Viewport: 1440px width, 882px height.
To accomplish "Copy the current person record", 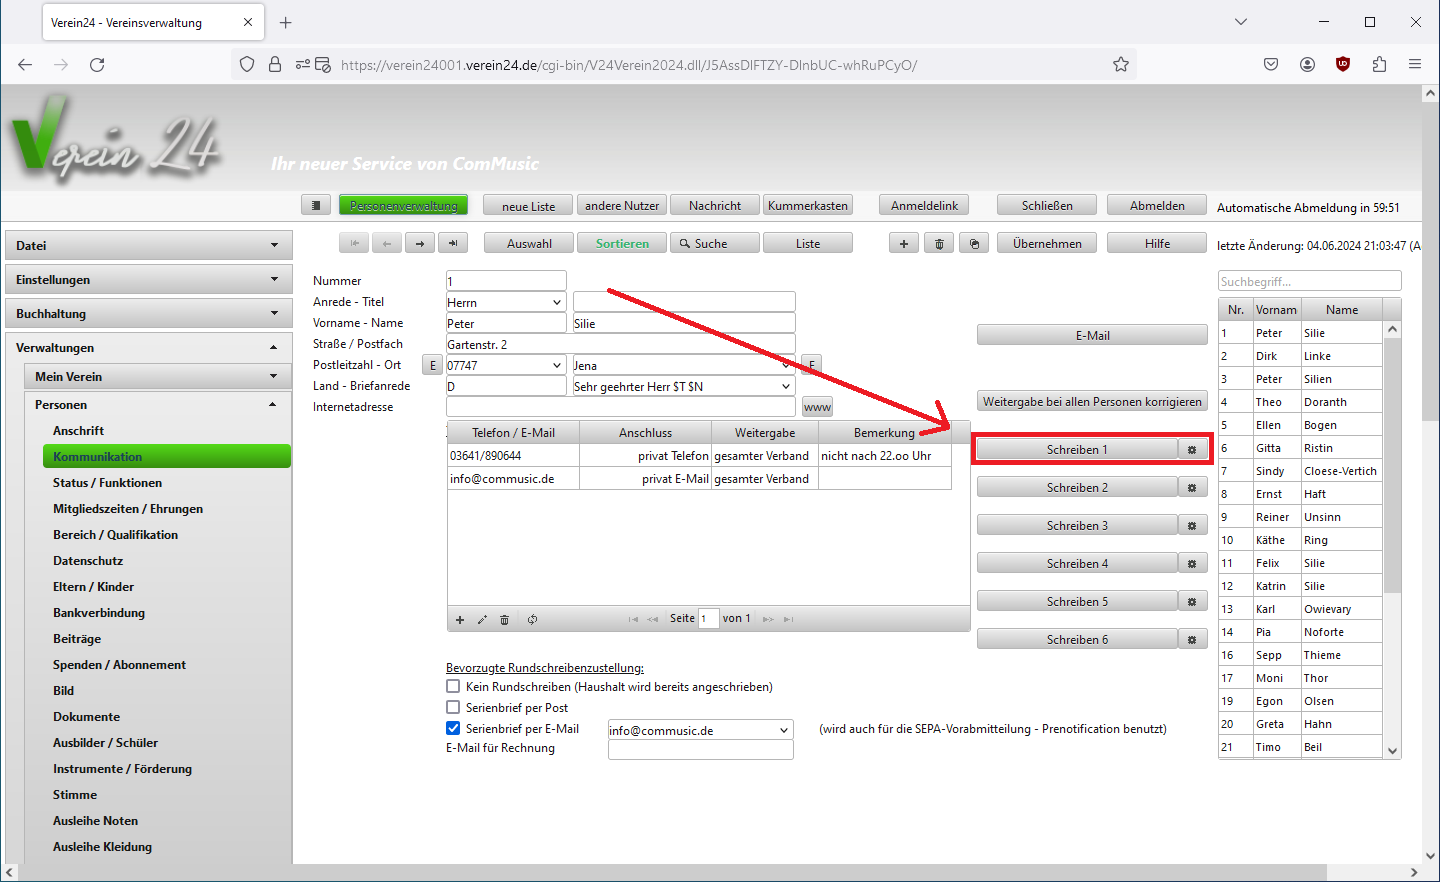I will 974,243.
